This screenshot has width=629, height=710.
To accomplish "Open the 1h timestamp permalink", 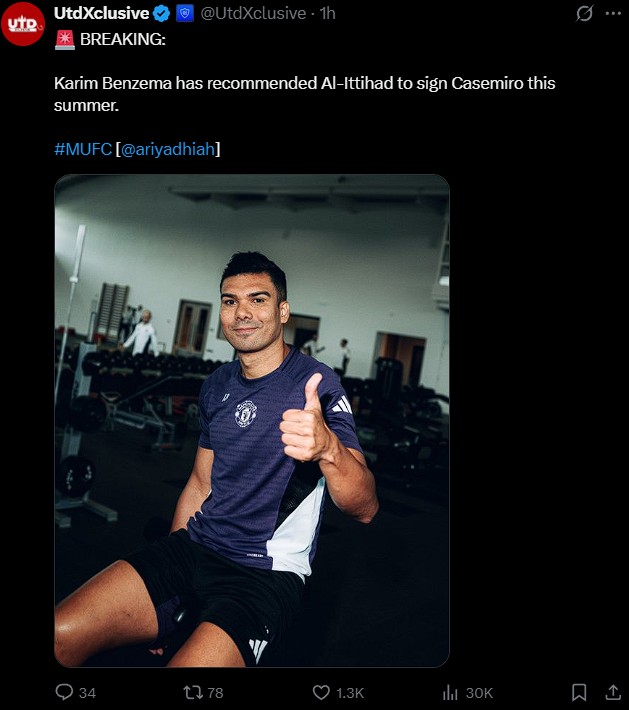I will pos(327,14).
